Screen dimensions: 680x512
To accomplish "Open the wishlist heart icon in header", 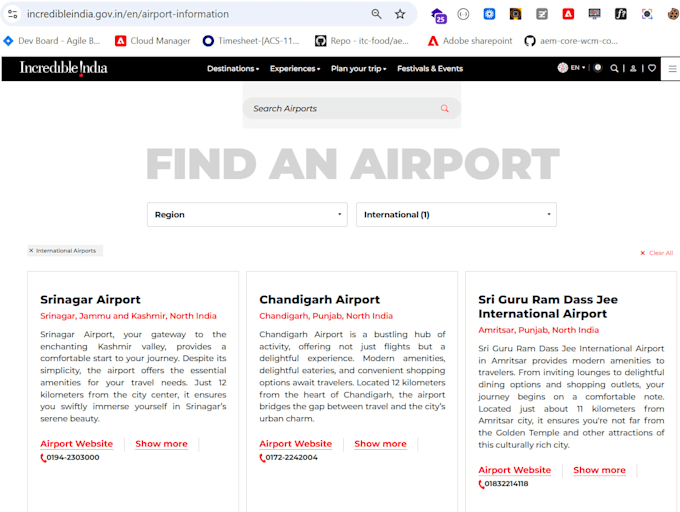I will tap(652, 68).
